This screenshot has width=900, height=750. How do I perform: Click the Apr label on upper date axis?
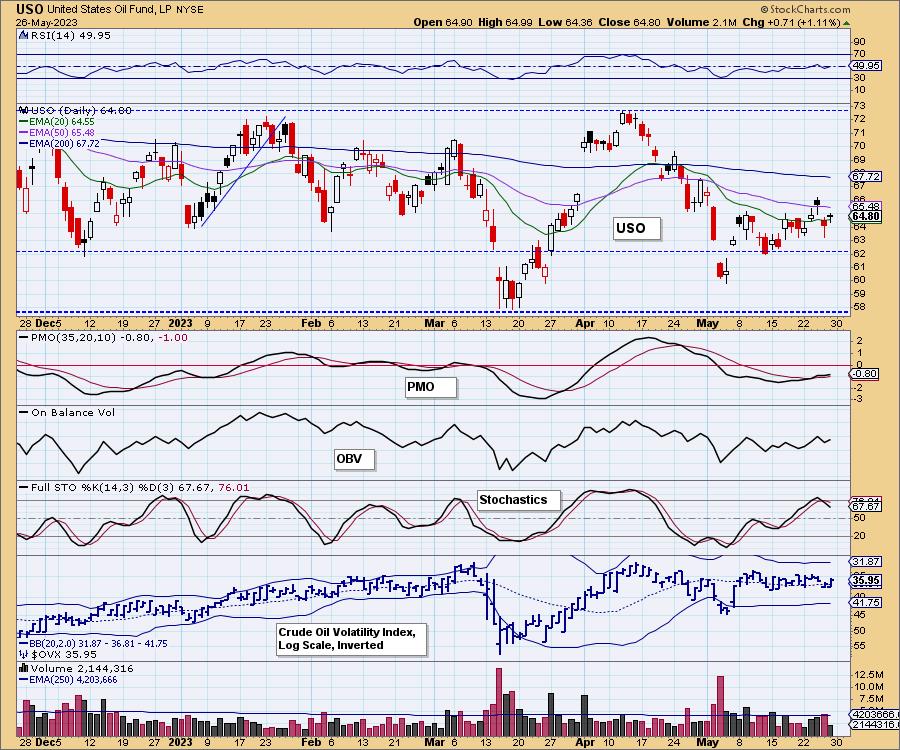click(585, 323)
